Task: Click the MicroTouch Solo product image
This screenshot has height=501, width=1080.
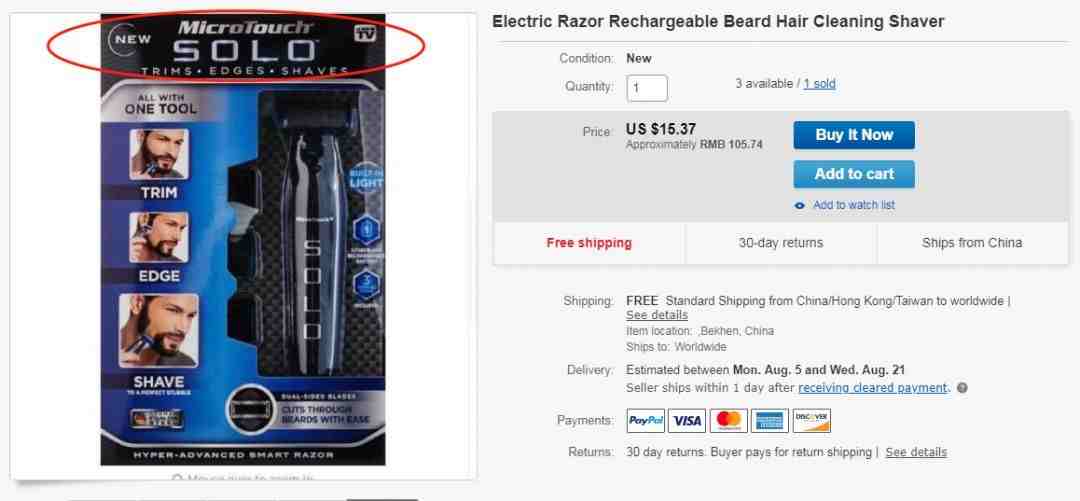Action: 243,239
